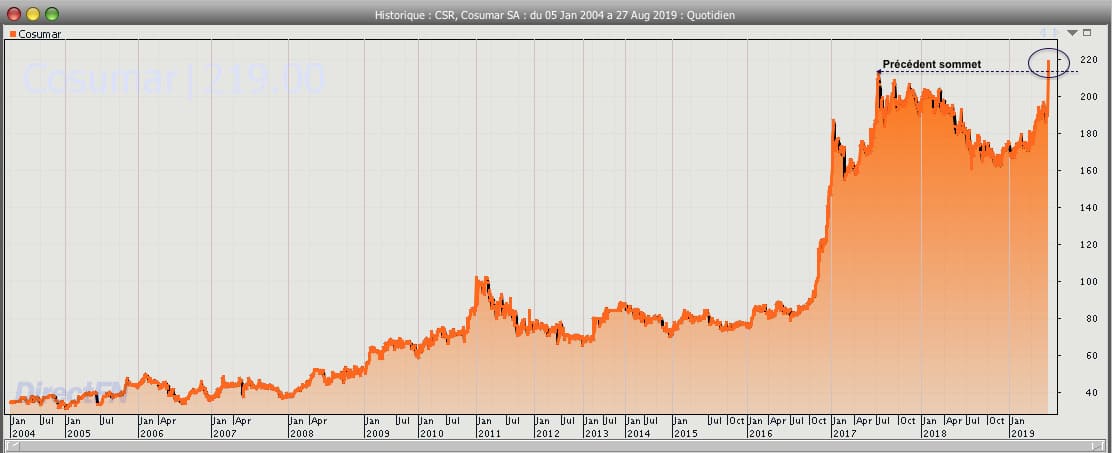
Task: Maximize the chart panel using square icon
Action: 1087,33
